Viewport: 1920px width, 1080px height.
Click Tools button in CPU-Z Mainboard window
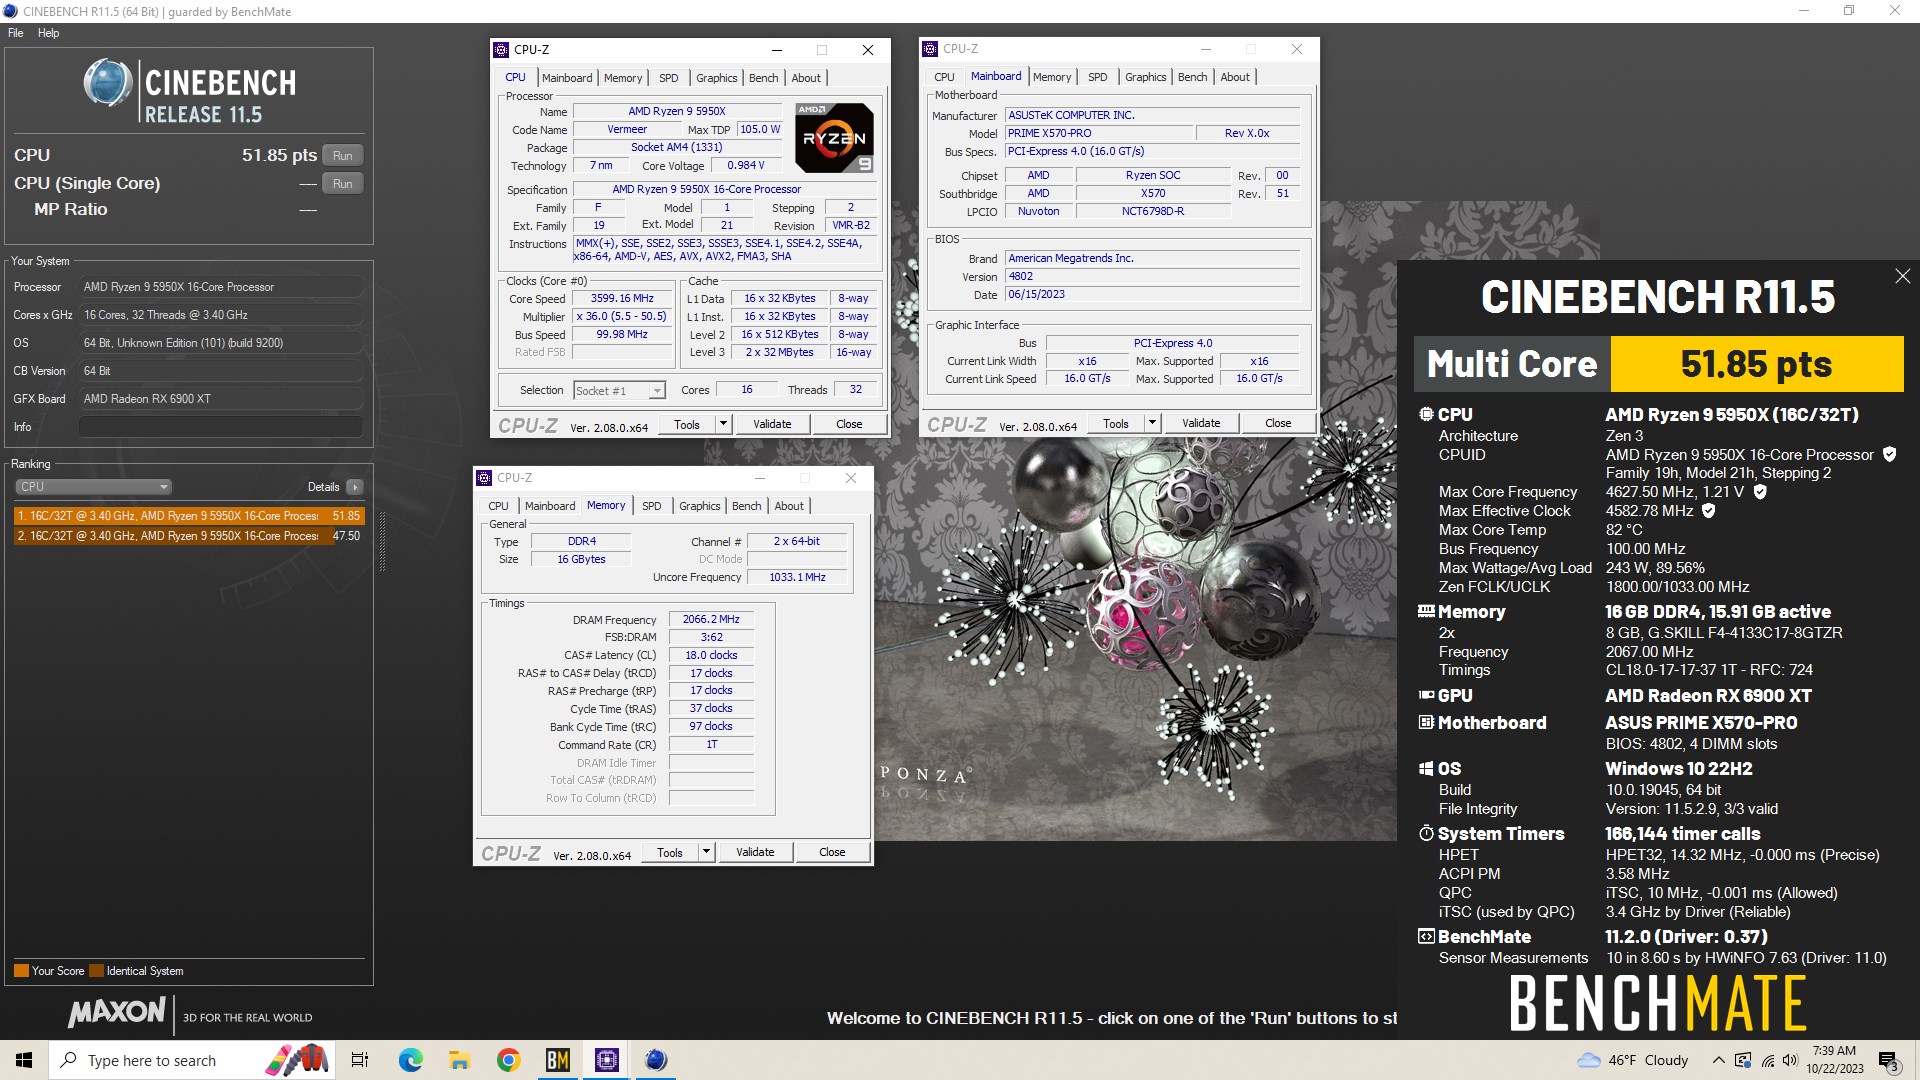click(x=1116, y=424)
